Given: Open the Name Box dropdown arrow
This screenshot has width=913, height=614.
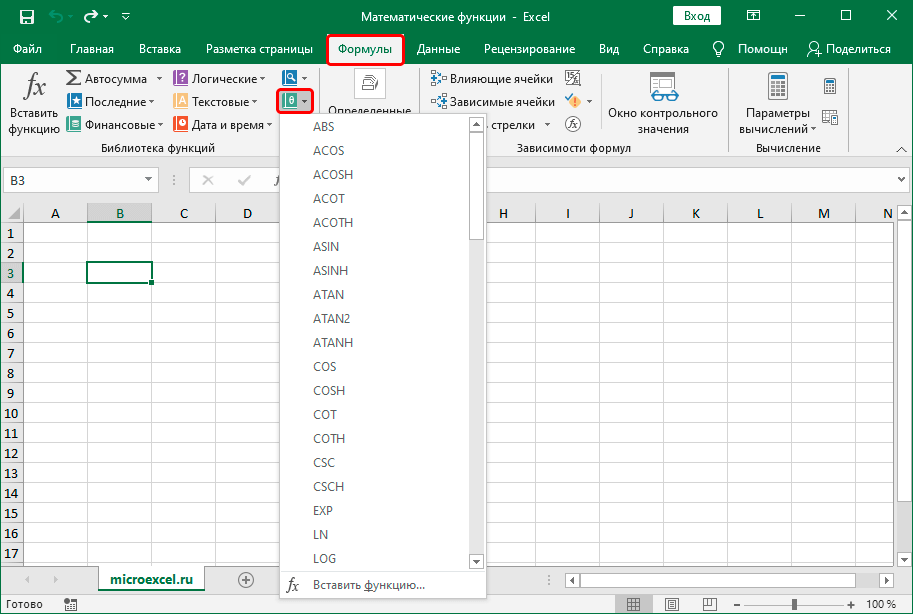Looking at the screenshot, I should tap(149, 180).
